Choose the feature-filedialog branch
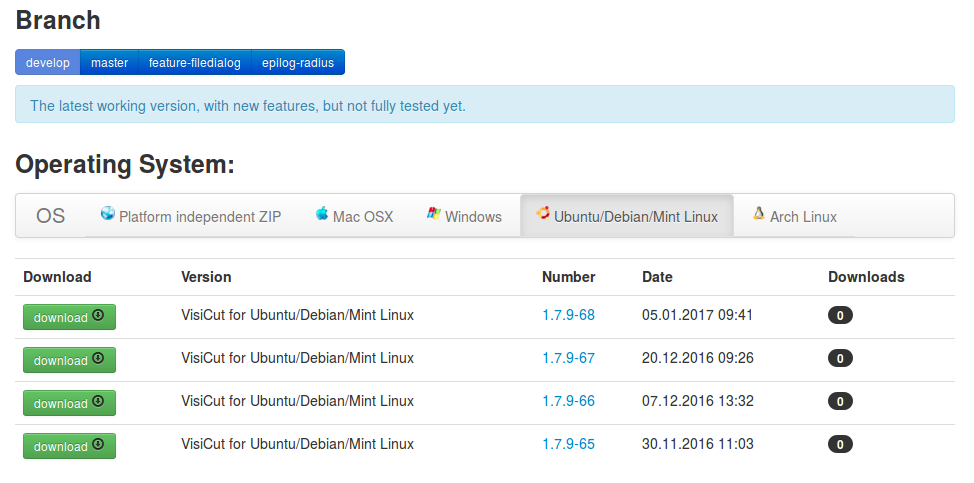Image resolution: width=974 pixels, height=483 pixels. tap(195, 63)
